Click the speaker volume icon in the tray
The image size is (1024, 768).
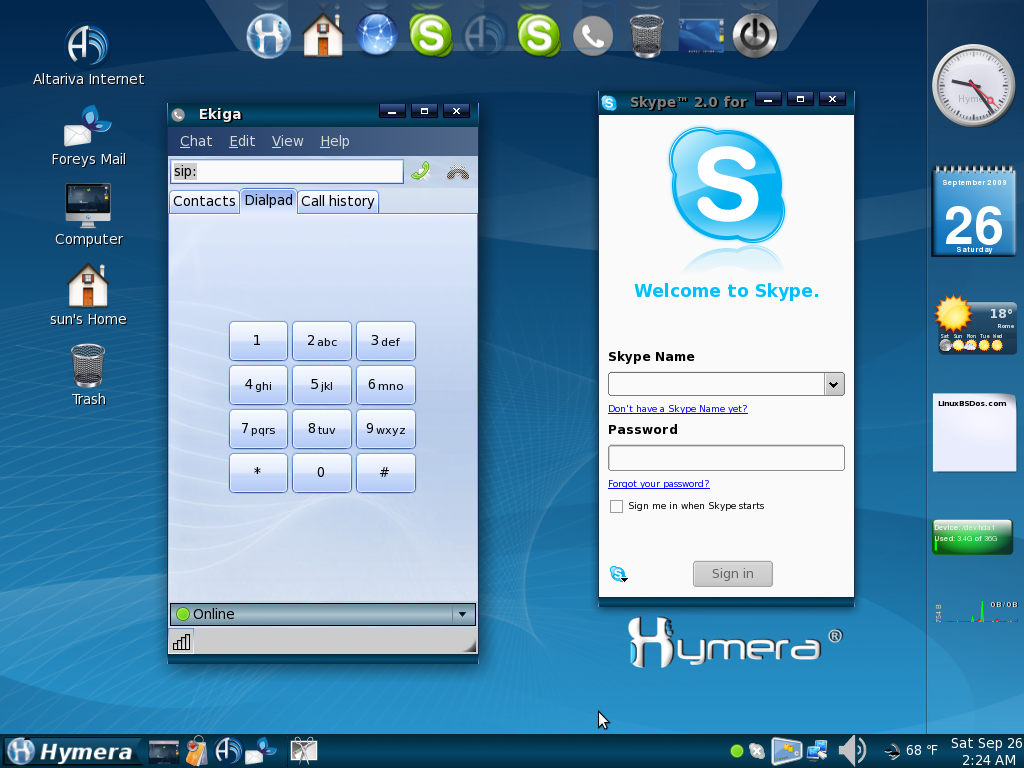tap(852, 751)
